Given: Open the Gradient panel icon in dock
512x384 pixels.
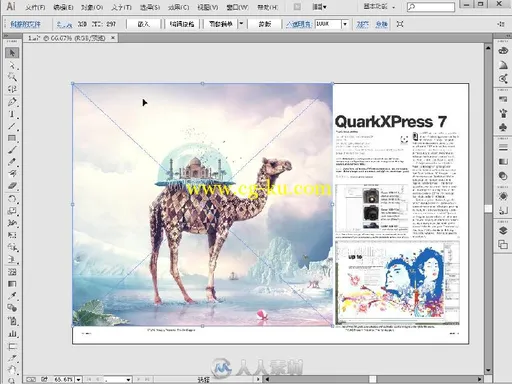Looking at the screenshot, I should click(503, 162).
